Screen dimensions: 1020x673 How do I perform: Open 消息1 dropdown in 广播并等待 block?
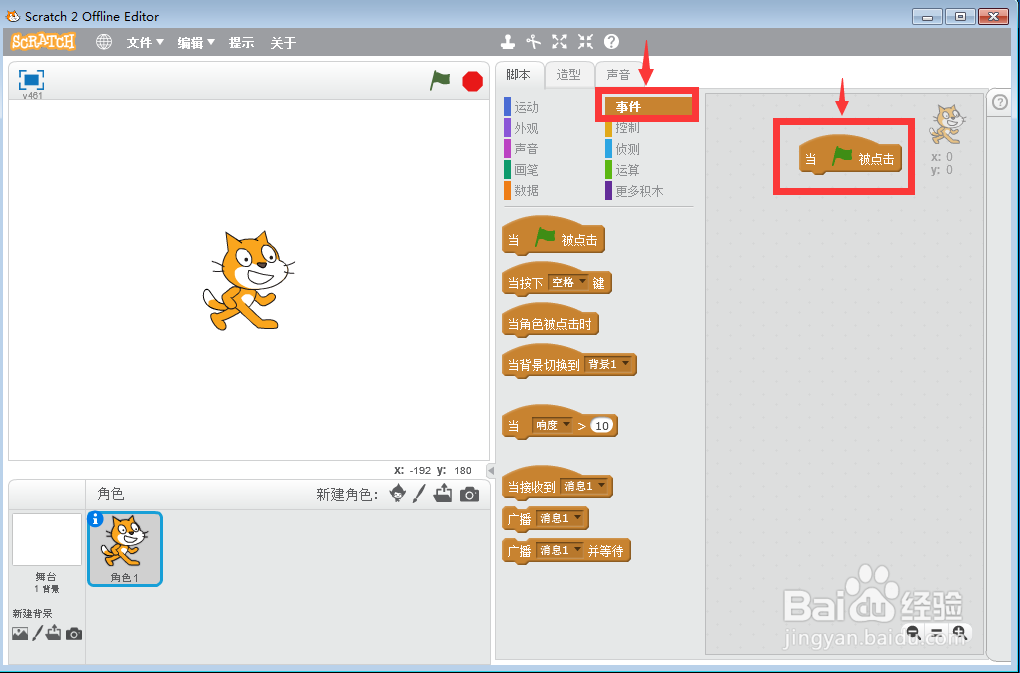point(561,550)
